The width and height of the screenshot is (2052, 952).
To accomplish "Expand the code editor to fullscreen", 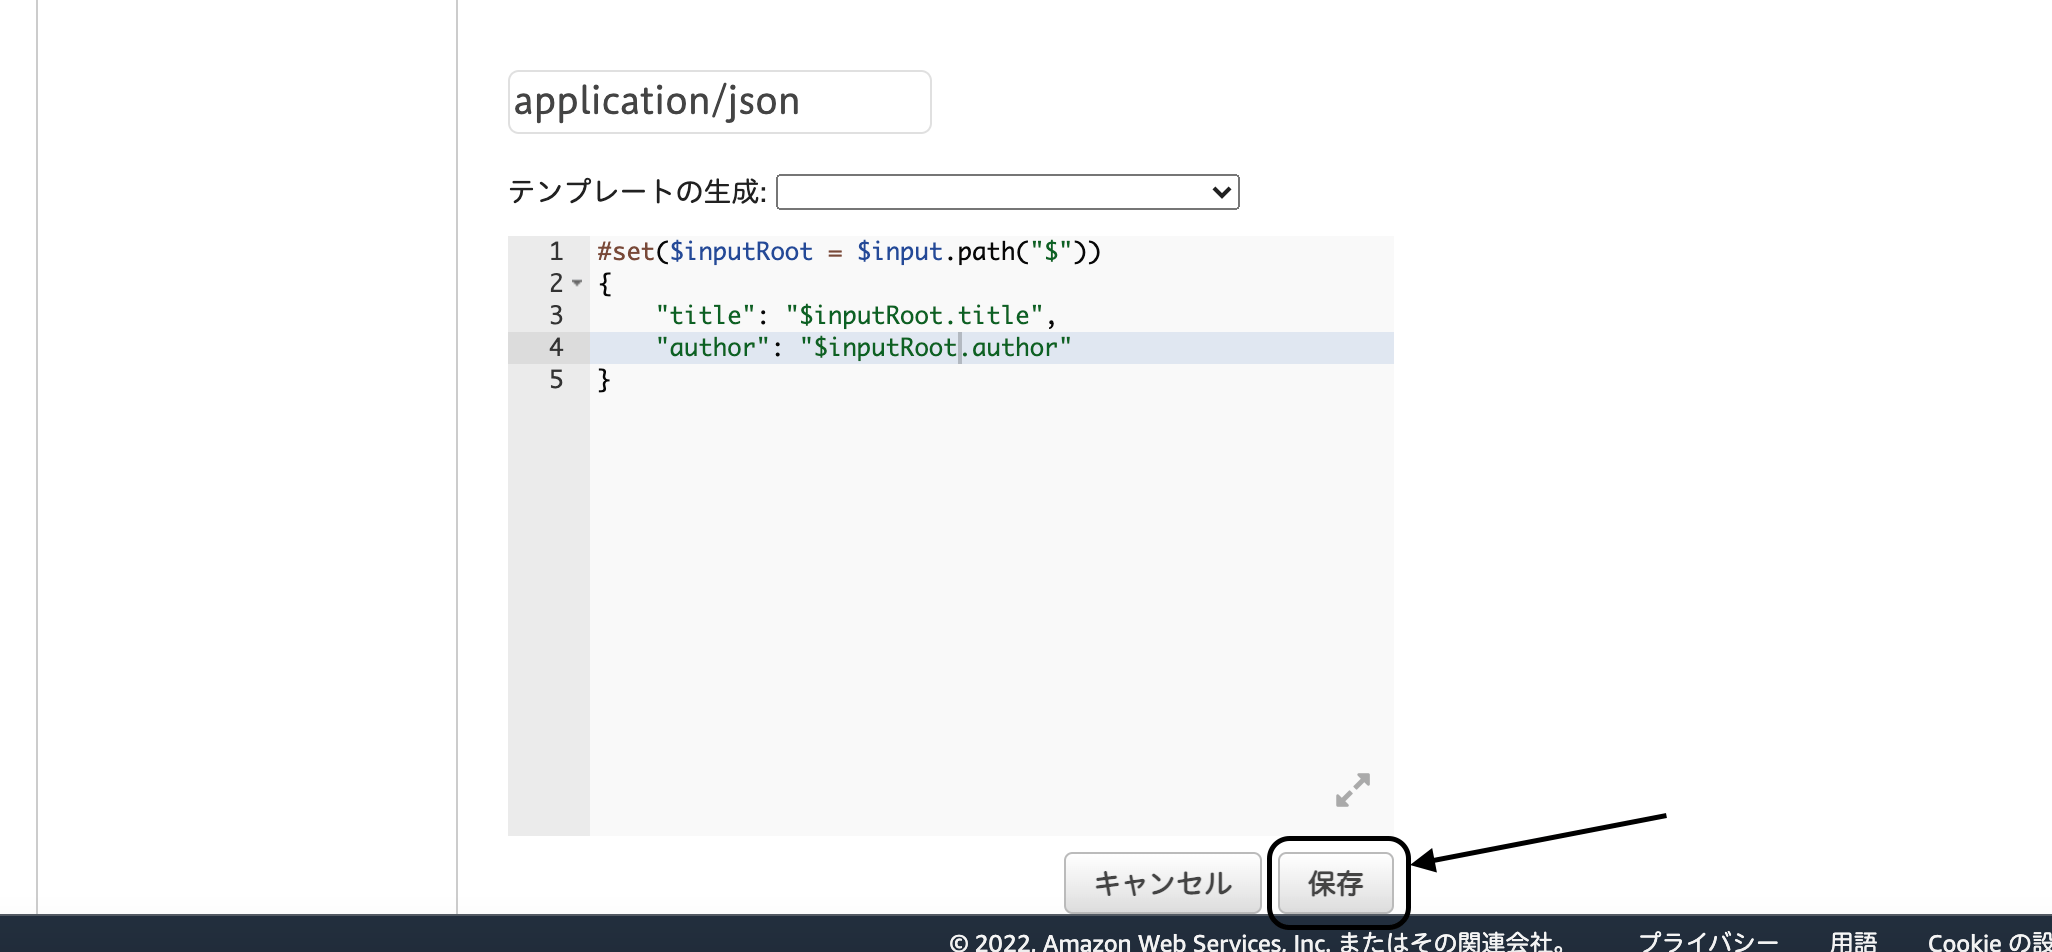I will 1352,790.
